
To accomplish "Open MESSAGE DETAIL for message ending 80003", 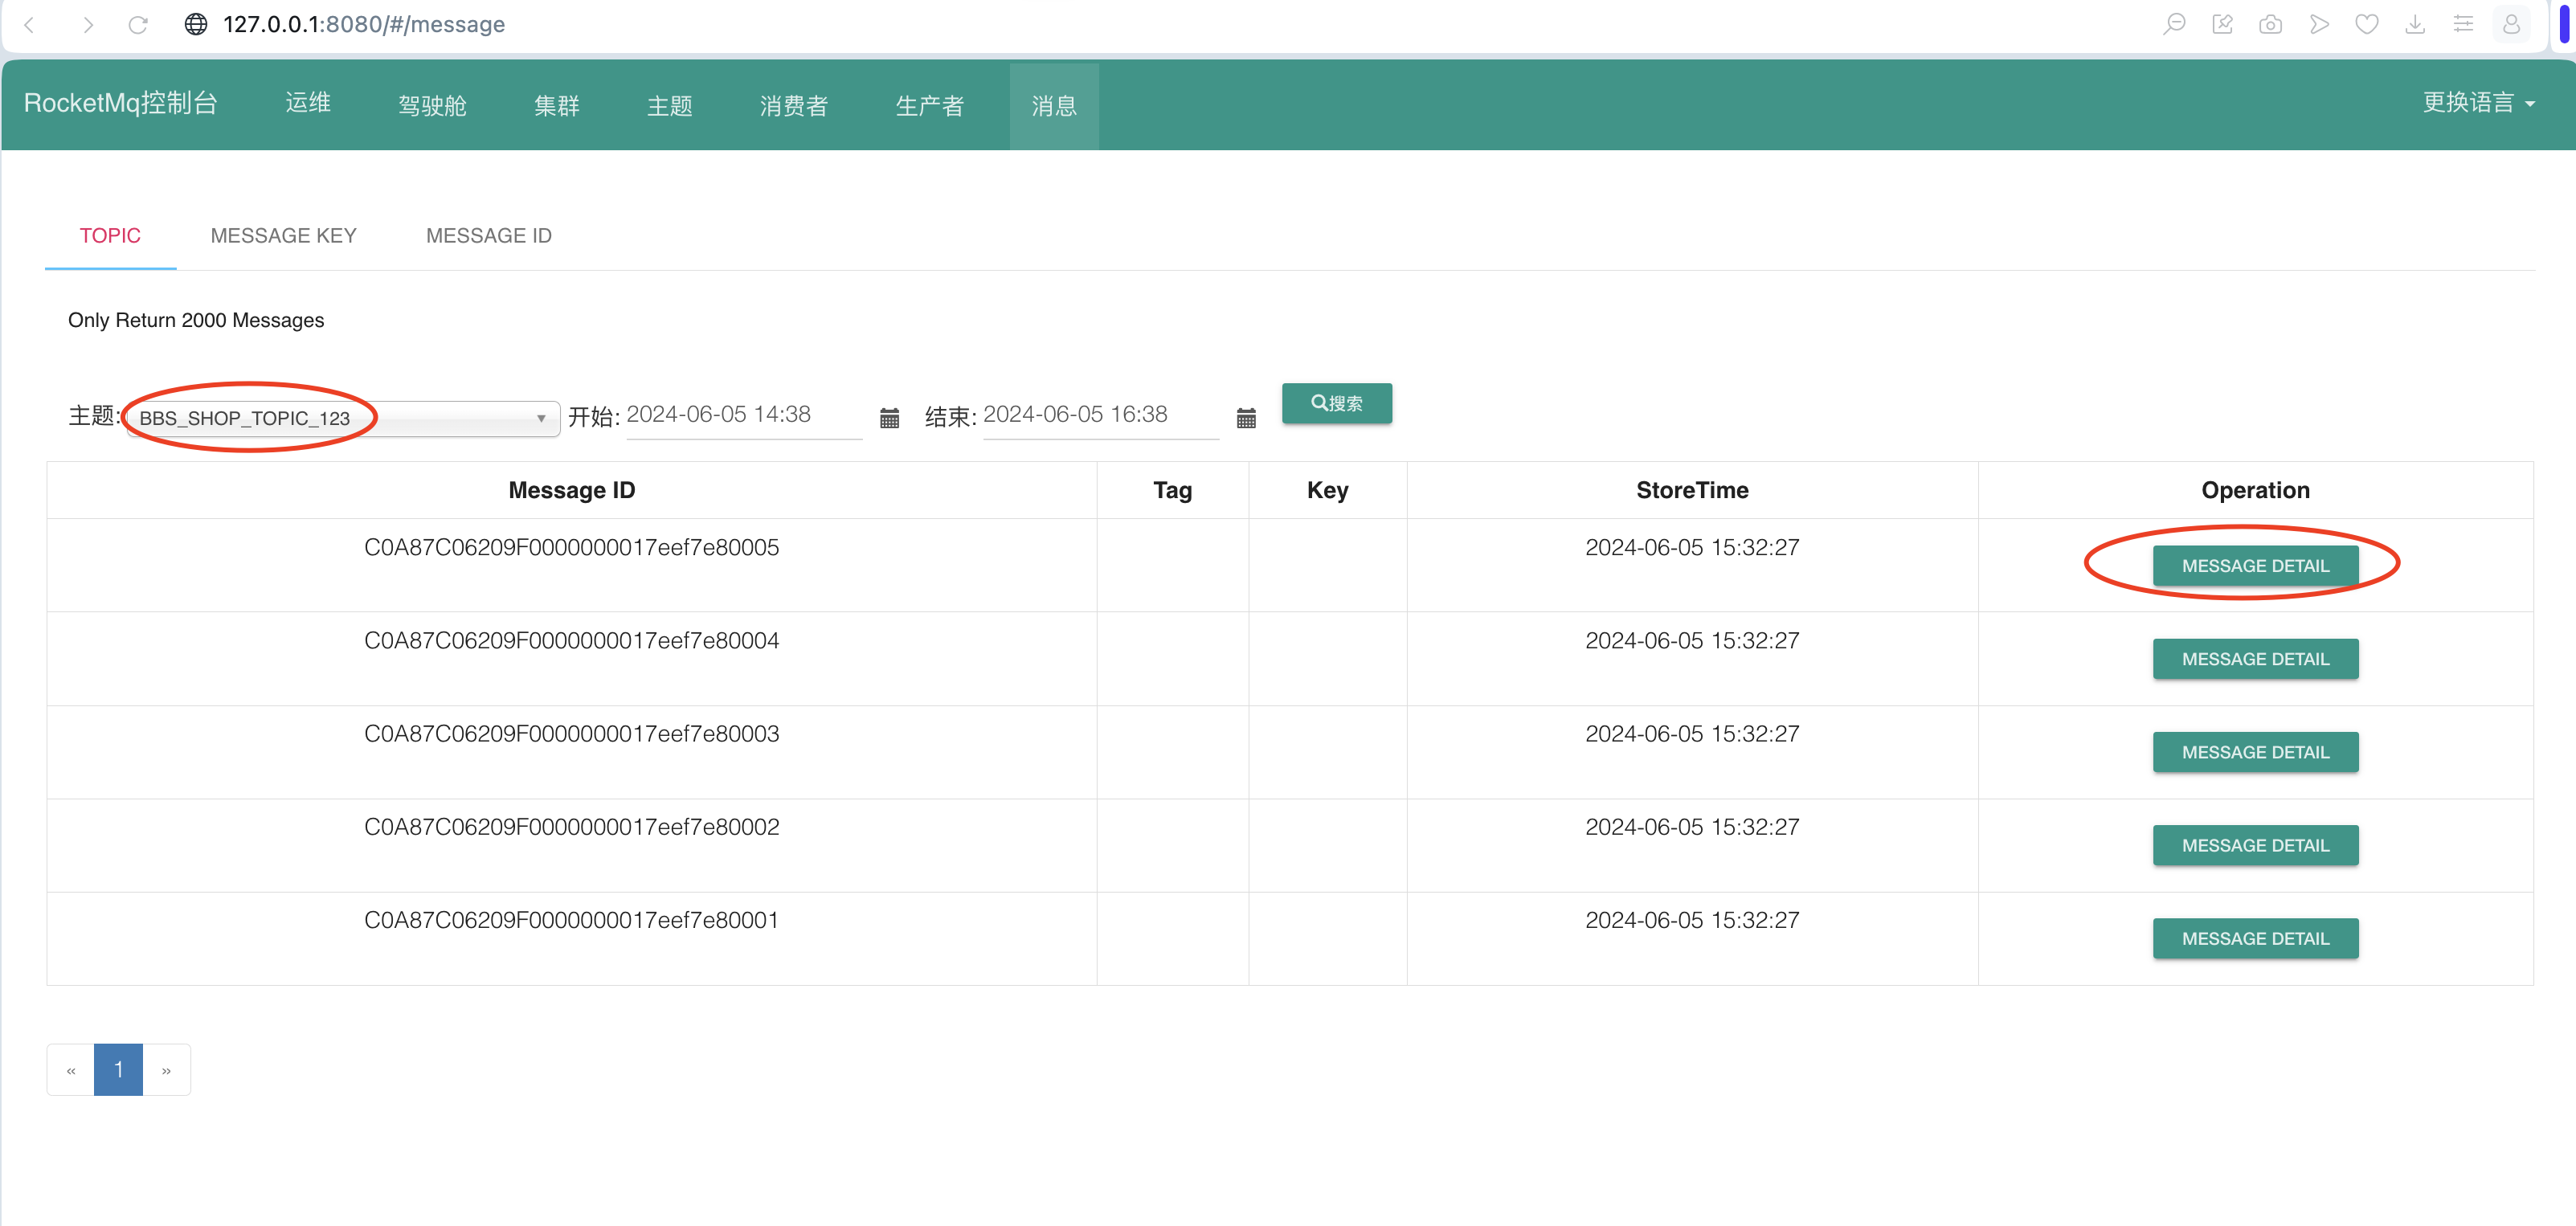I will click(x=2256, y=752).
